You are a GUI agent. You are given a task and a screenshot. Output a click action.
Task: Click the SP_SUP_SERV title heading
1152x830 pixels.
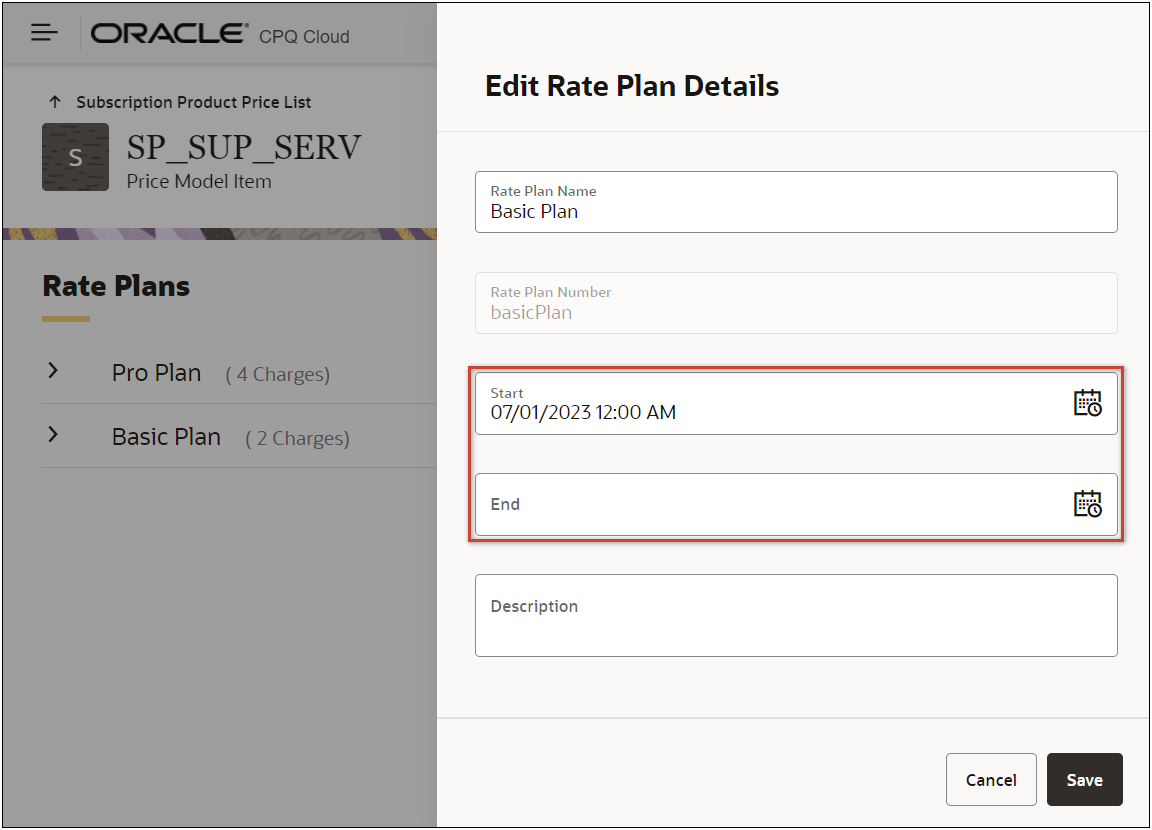coord(243,149)
